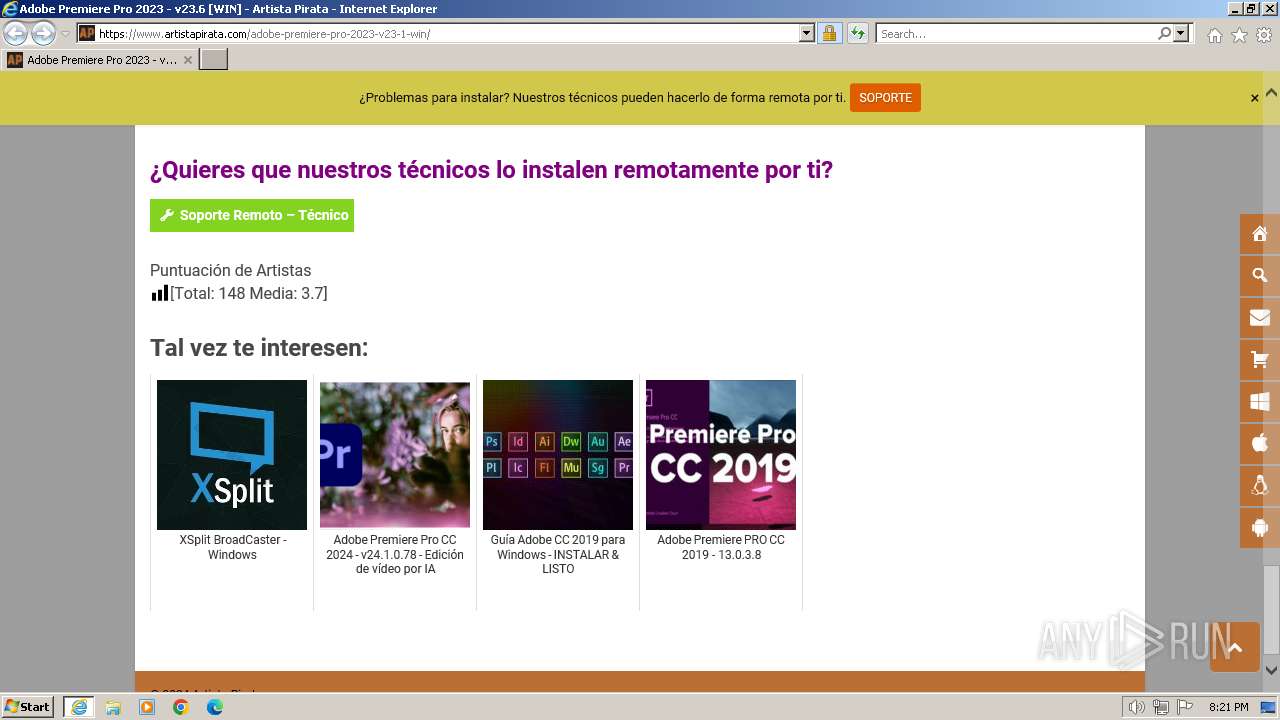
Task: Launch Microsoft Edge from the taskbar
Action: pos(215,707)
